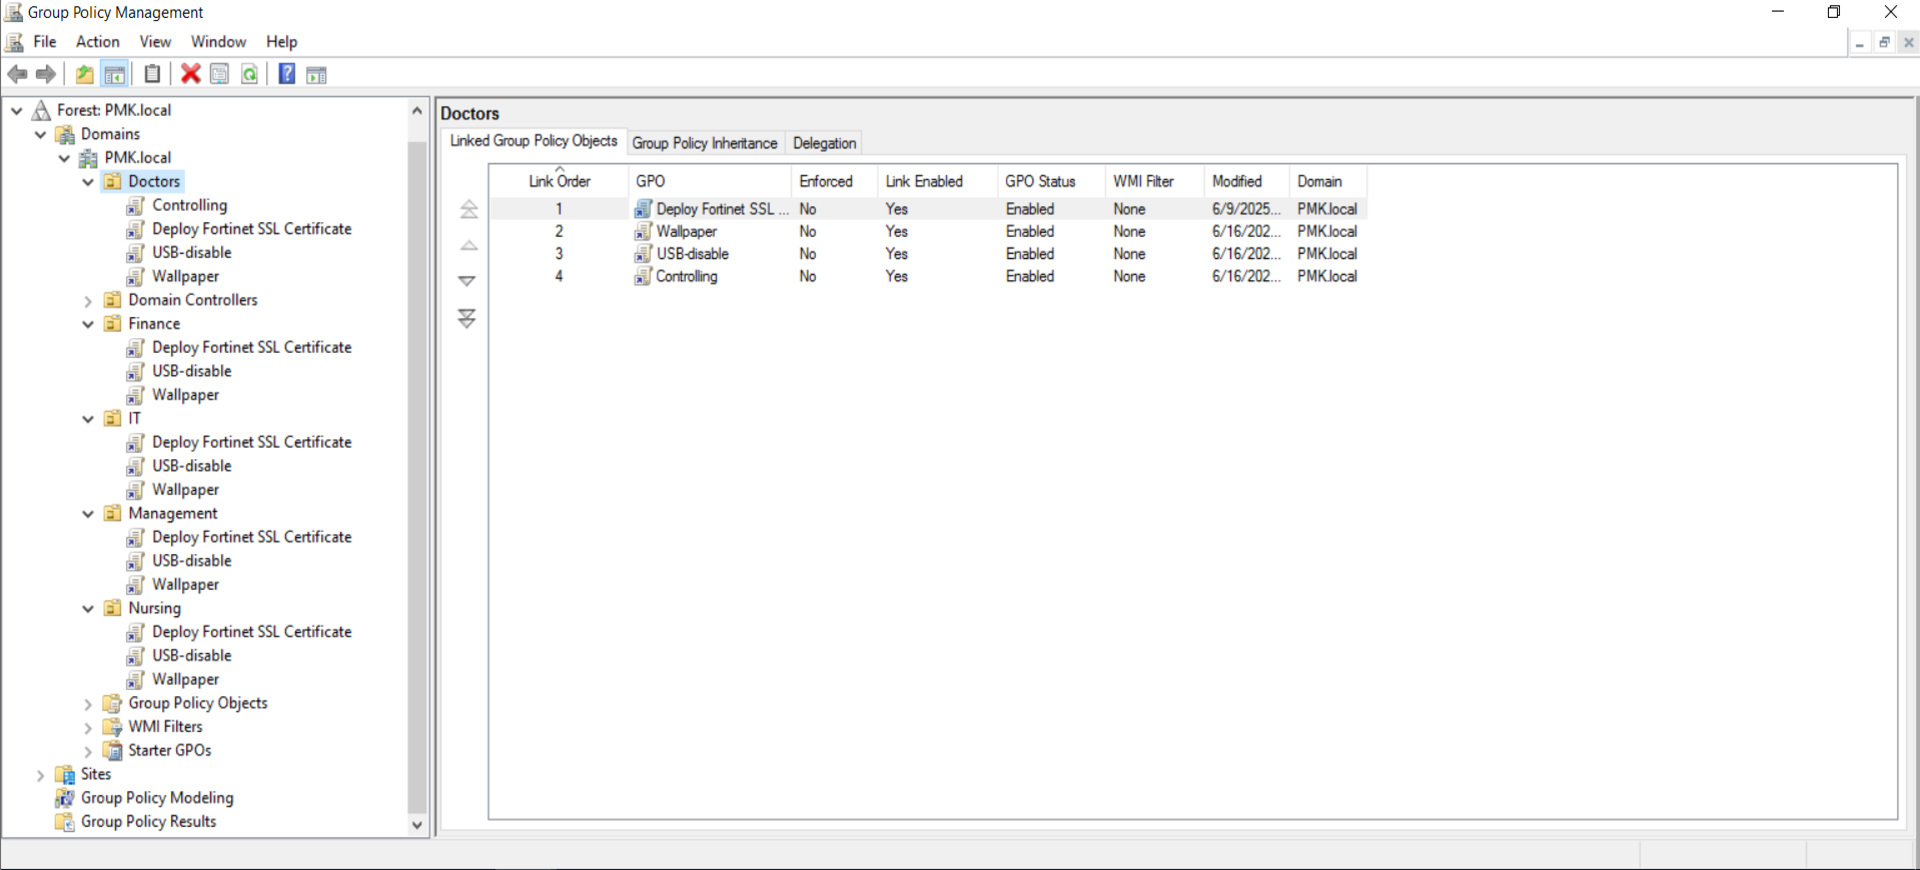Sort list by GPO Status column header
The width and height of the screenshot is (1920, 870).
click(x=1040, y=181)
